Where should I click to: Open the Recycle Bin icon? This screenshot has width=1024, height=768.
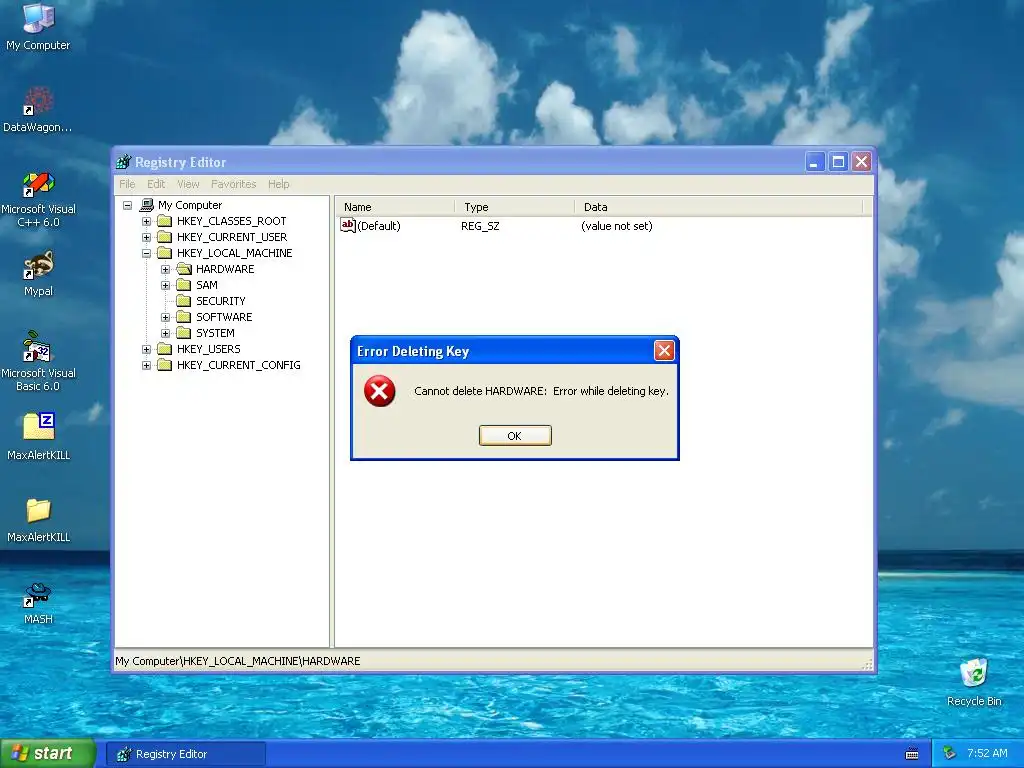coord(974,682)
